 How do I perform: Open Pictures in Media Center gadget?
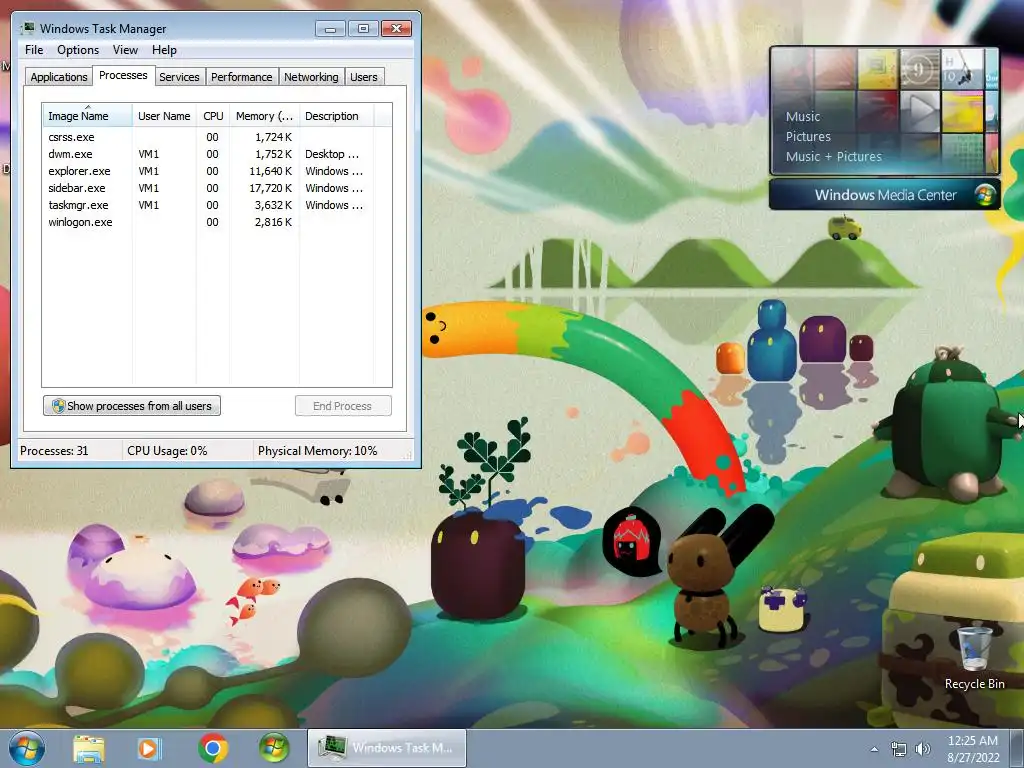pos(808,136)
